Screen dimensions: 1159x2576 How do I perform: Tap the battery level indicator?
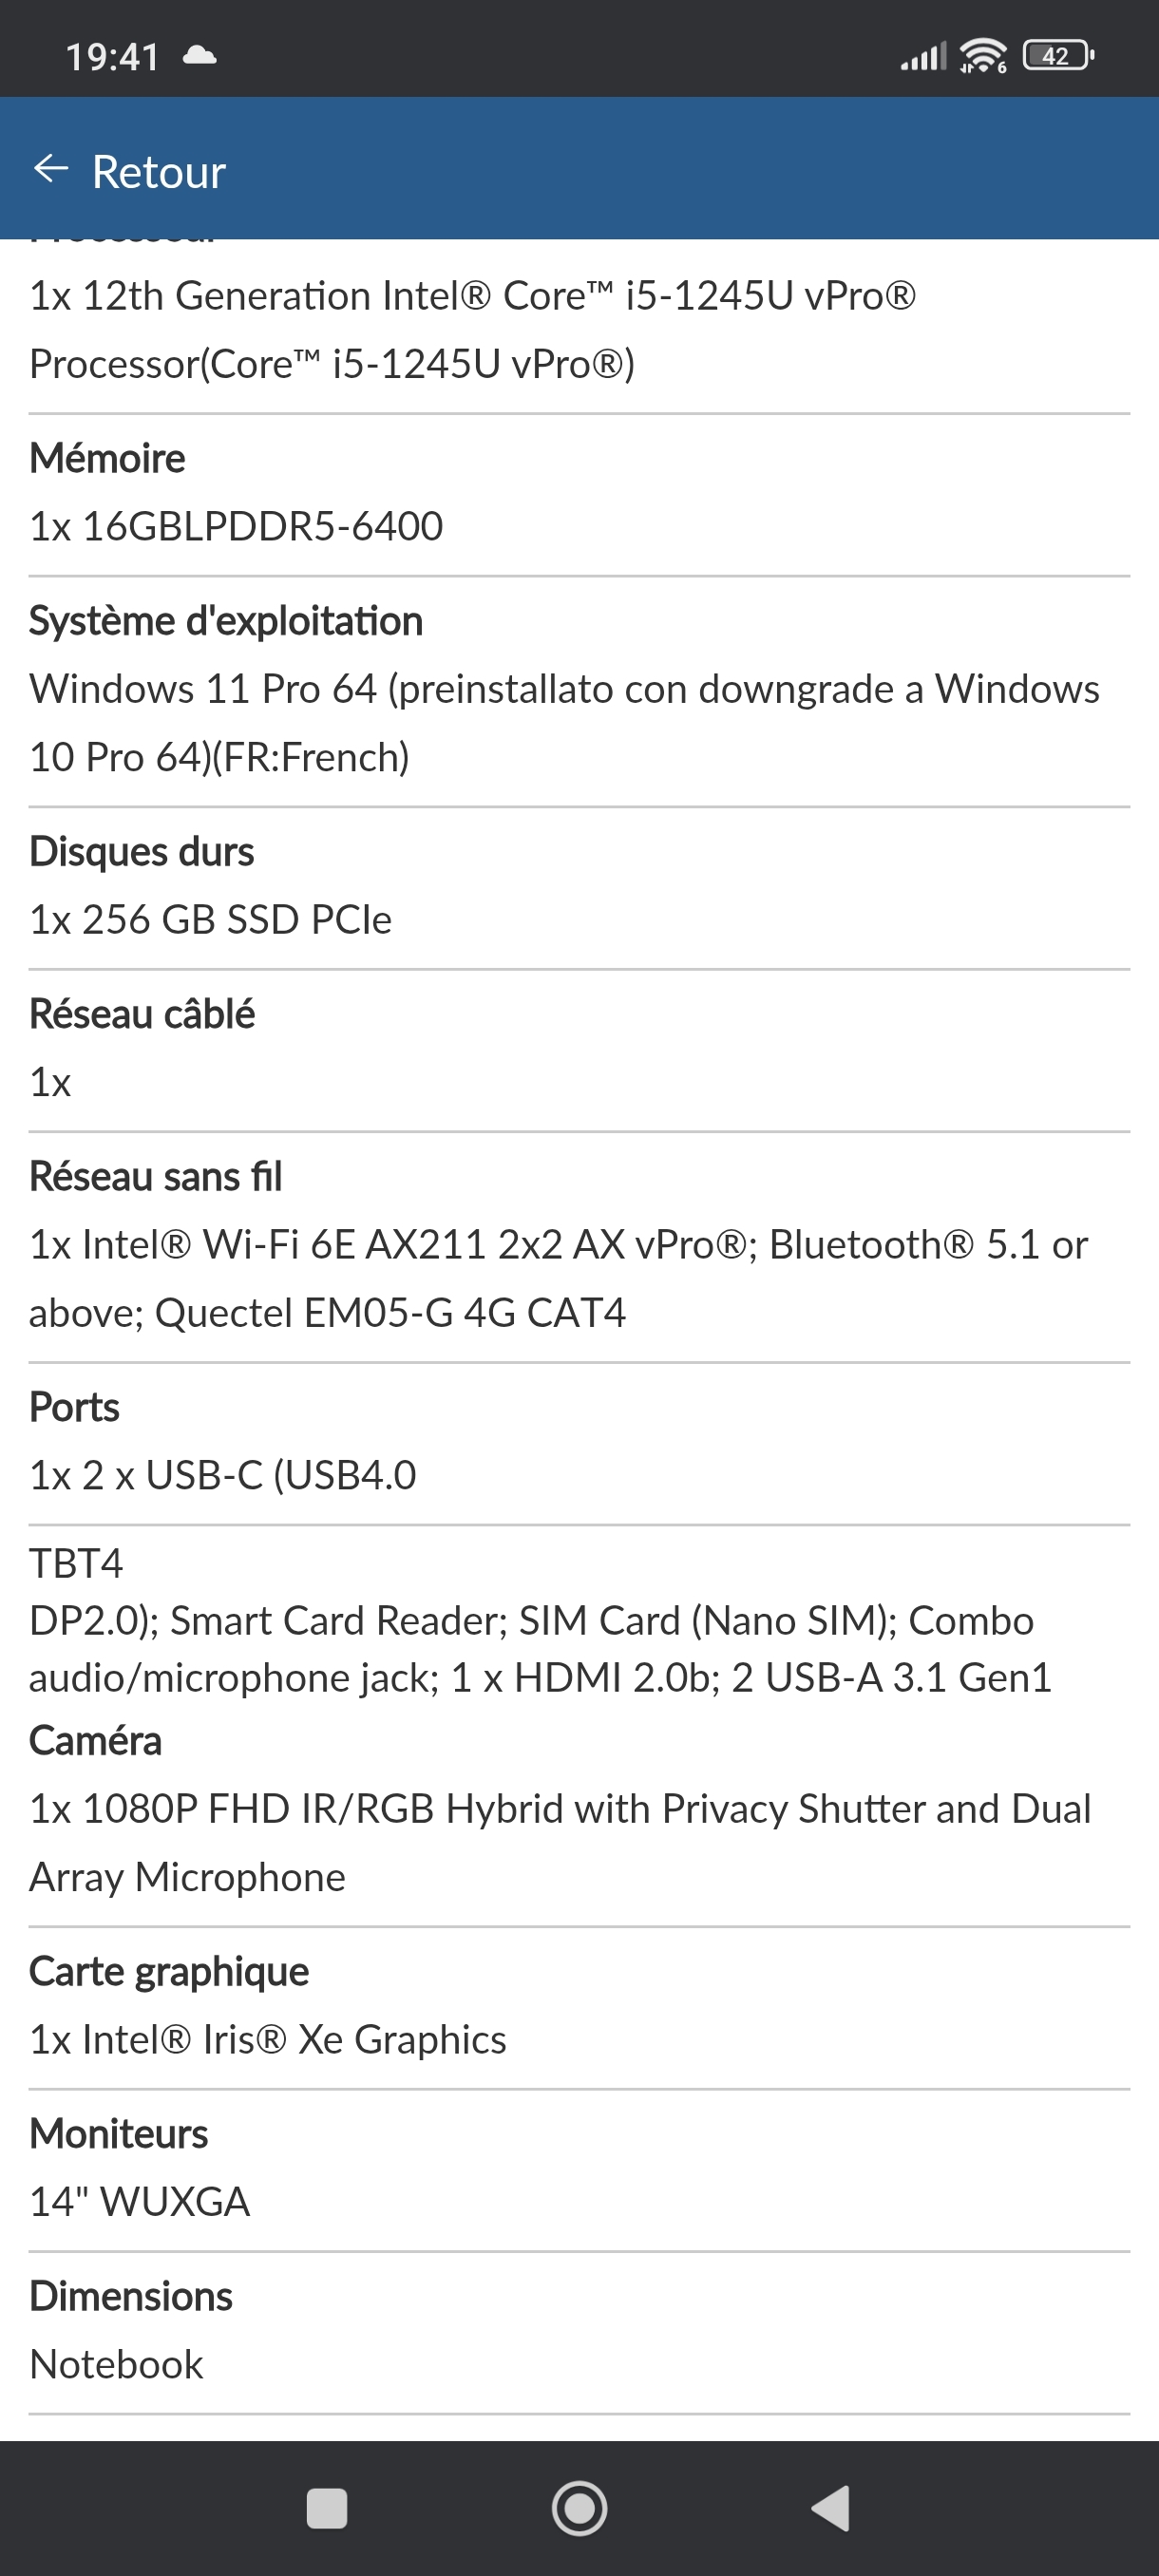click(x=1057, y=56)
